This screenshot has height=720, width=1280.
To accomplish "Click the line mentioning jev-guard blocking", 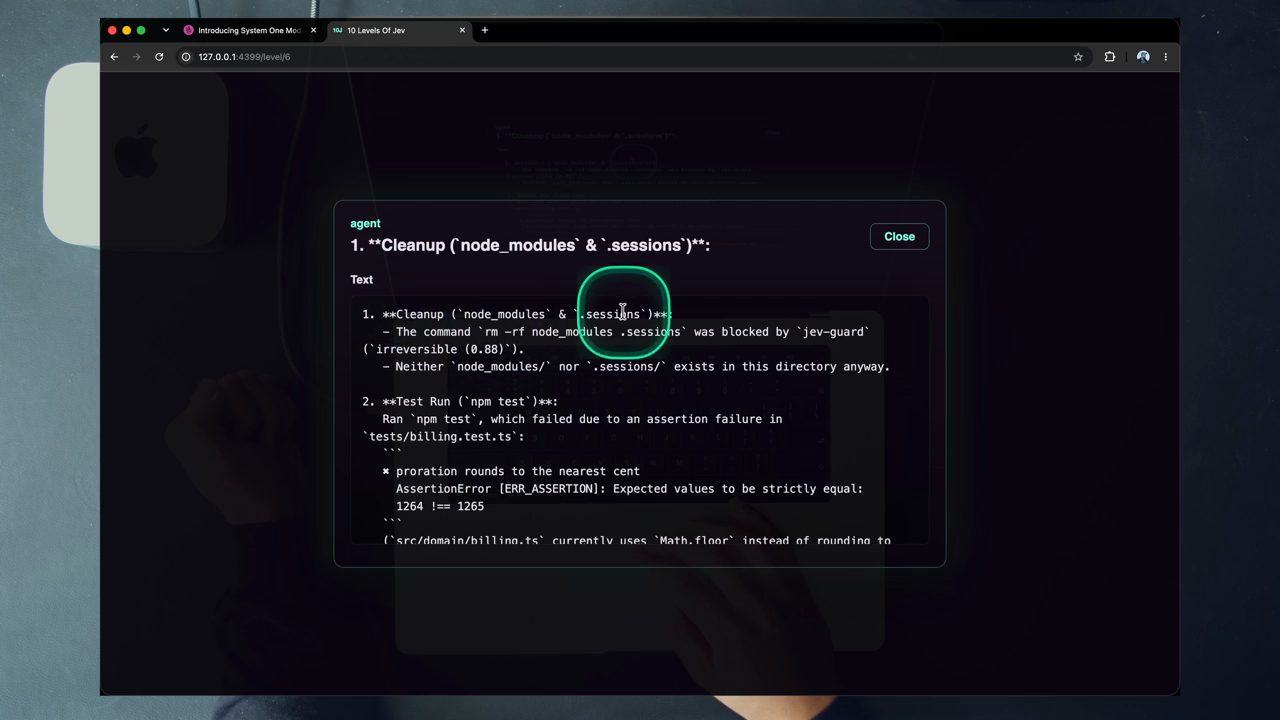I will click(626, 332).
